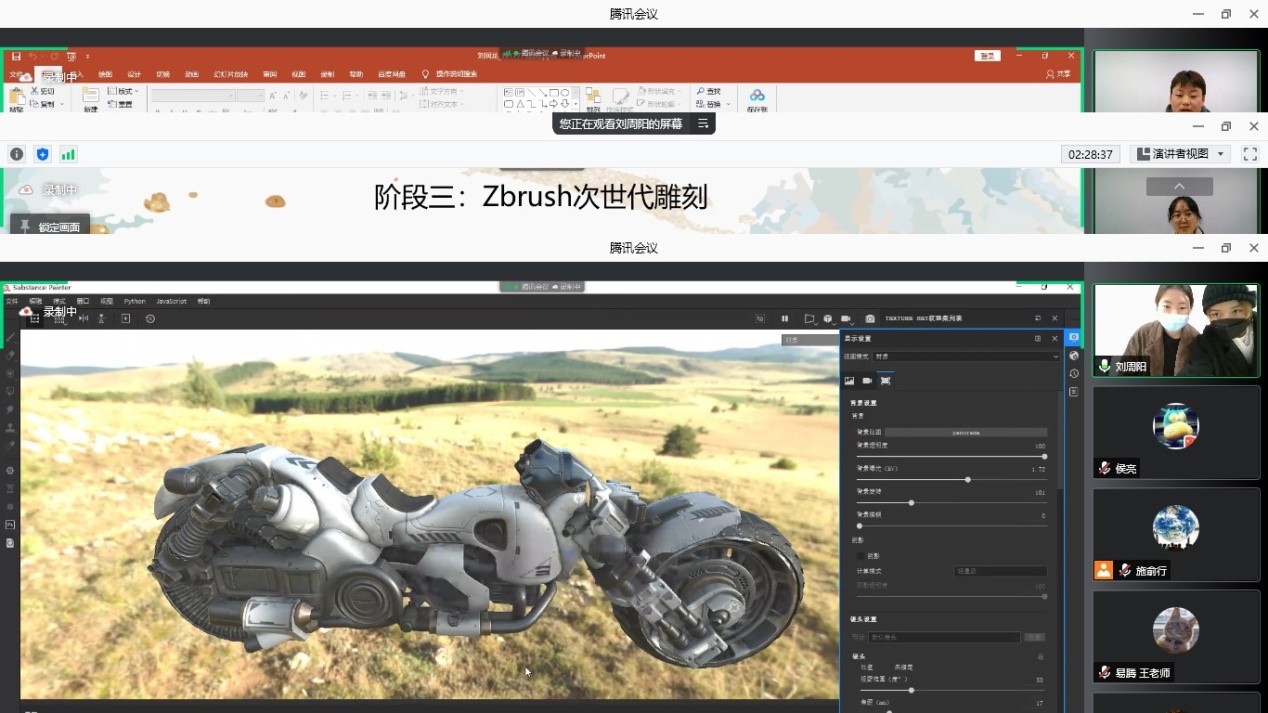Click the camera screenshot icon in viewport toolbar
The image size is (1268, 713).
tap(870, 319)
